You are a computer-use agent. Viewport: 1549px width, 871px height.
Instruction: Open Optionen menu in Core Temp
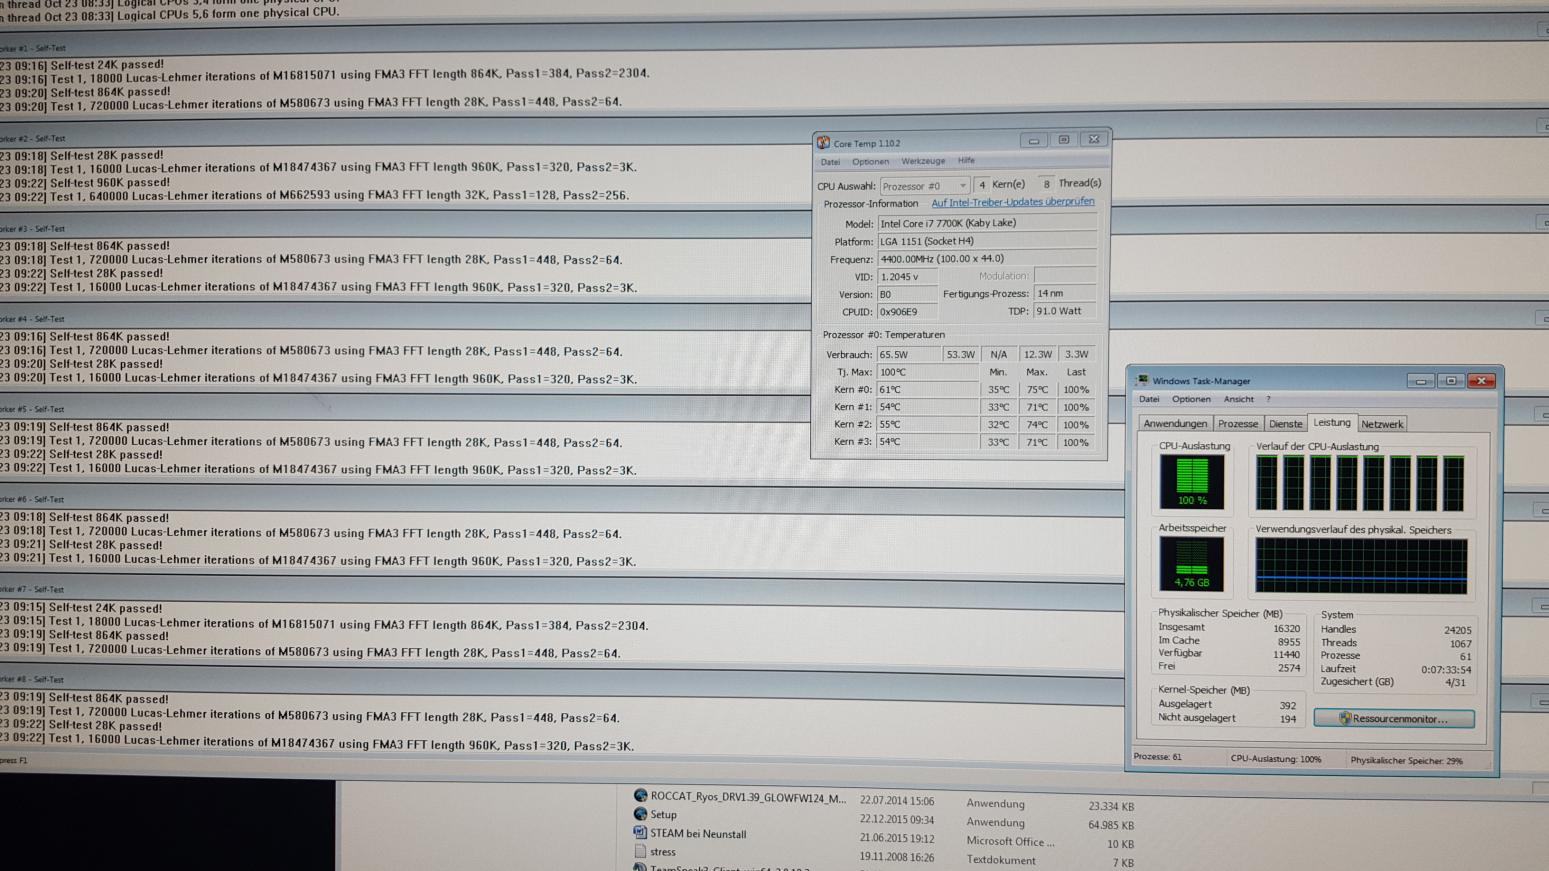[x=870, y=162]
